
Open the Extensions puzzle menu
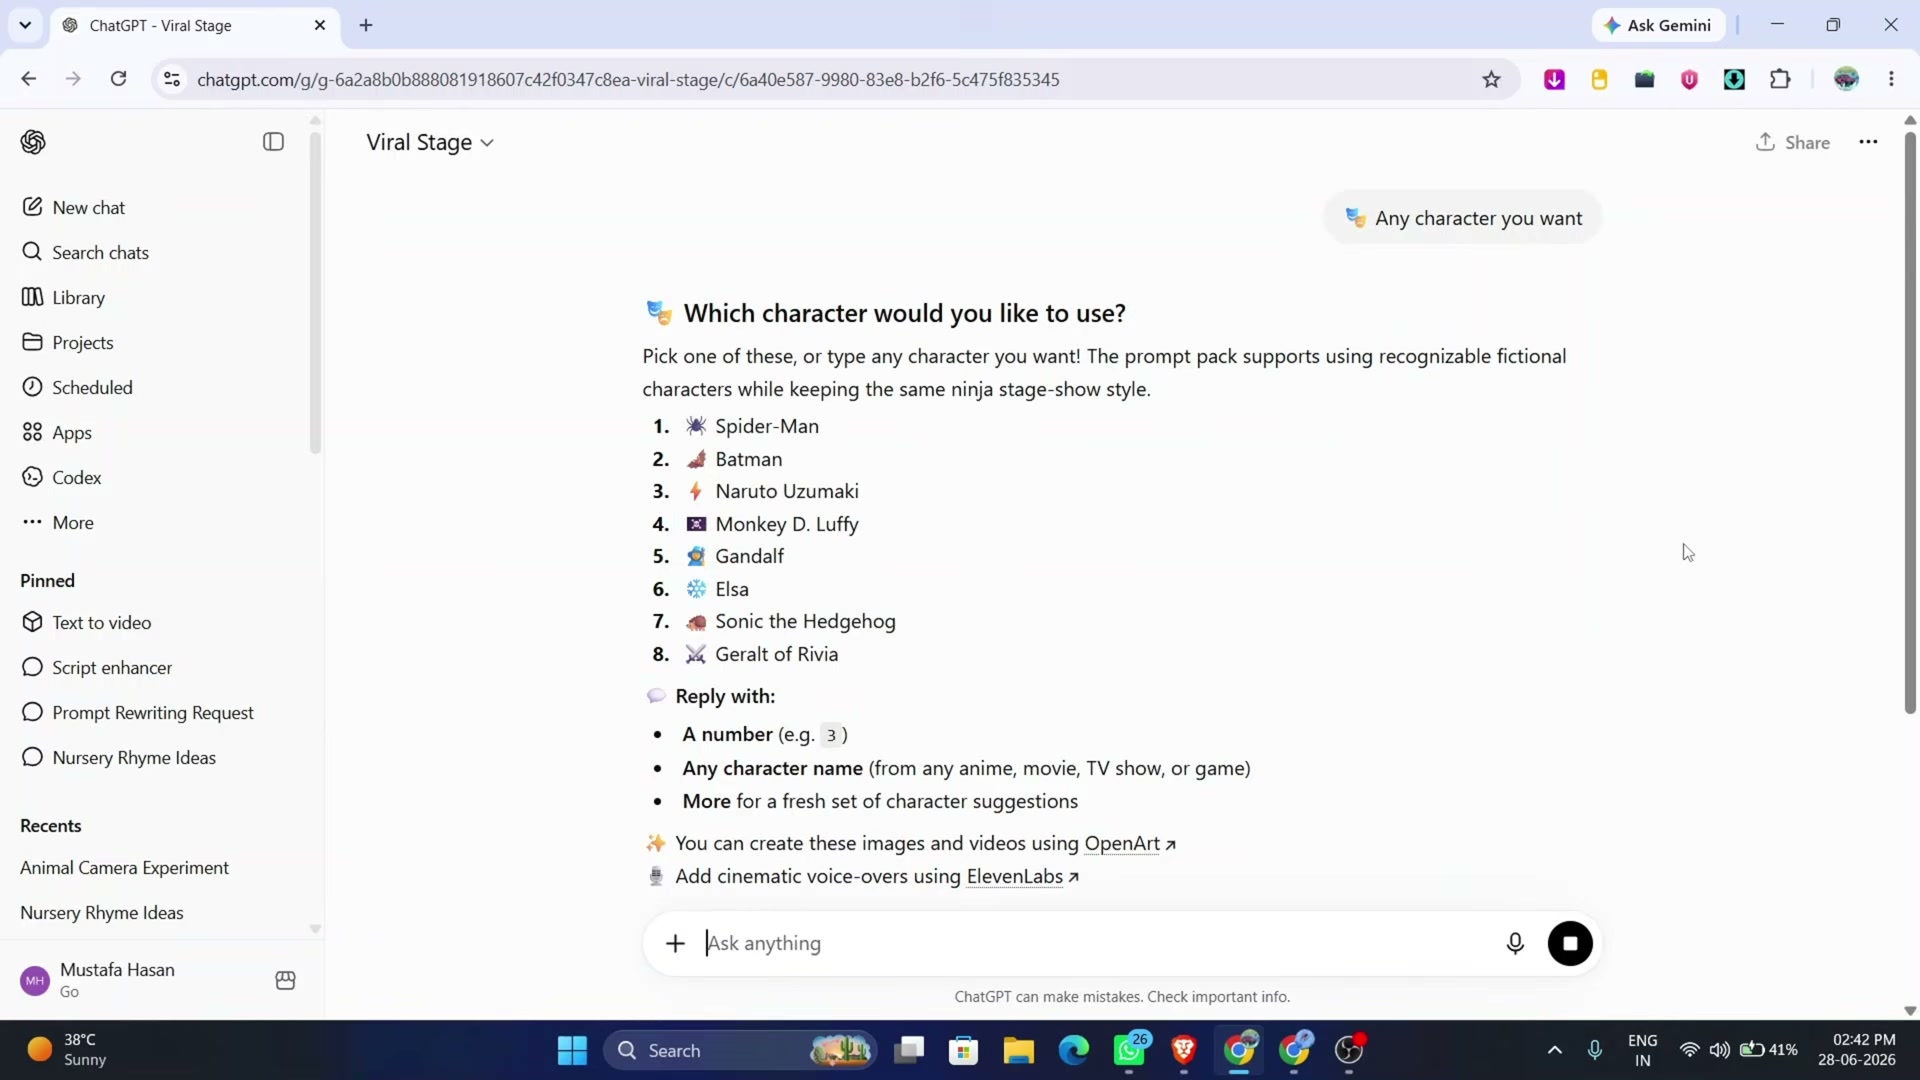coord(1780,79)
